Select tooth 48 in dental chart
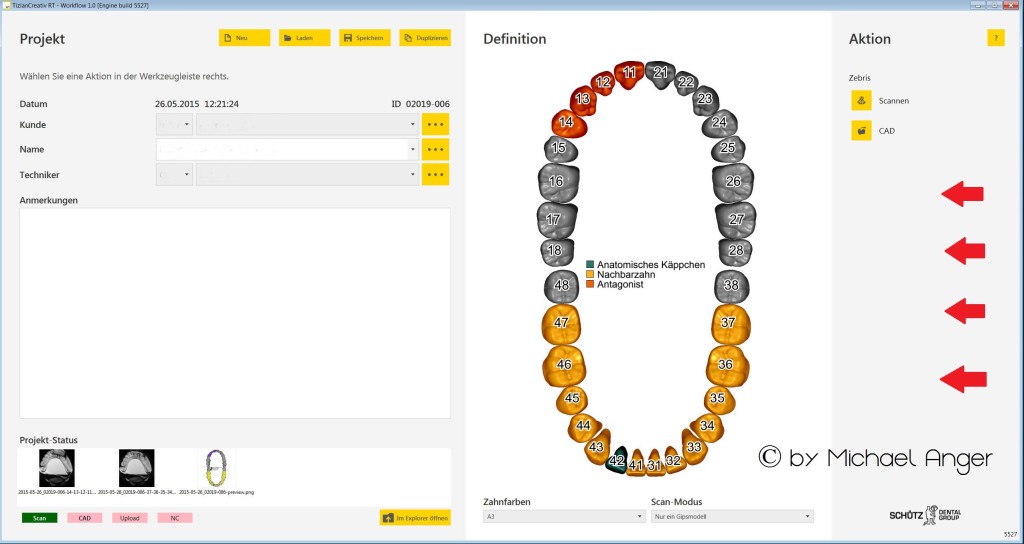 562,285
